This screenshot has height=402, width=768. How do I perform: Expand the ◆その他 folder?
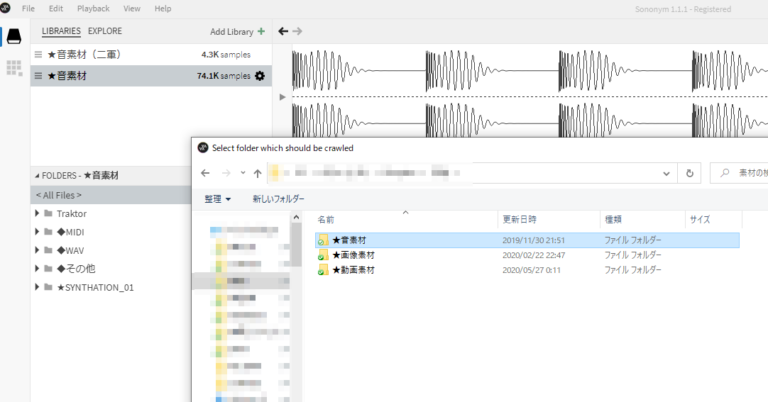(37, 268)
